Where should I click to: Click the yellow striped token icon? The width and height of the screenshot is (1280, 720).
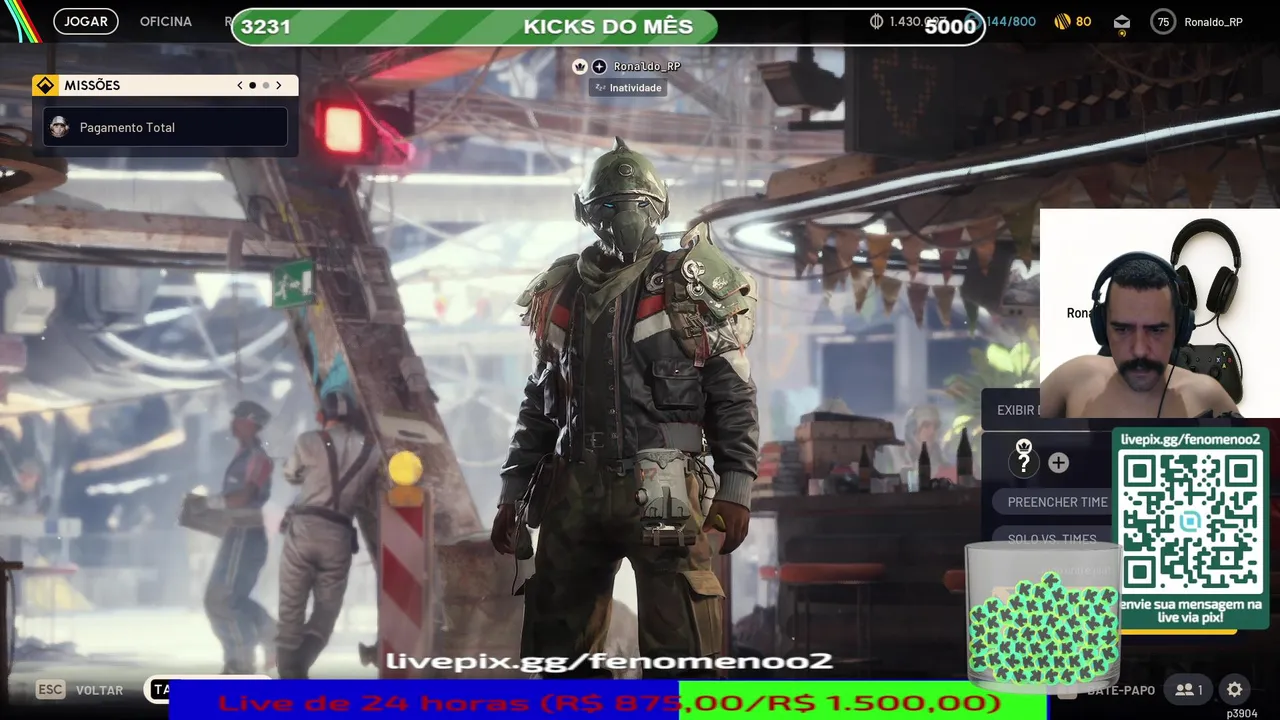[1062, 21]
